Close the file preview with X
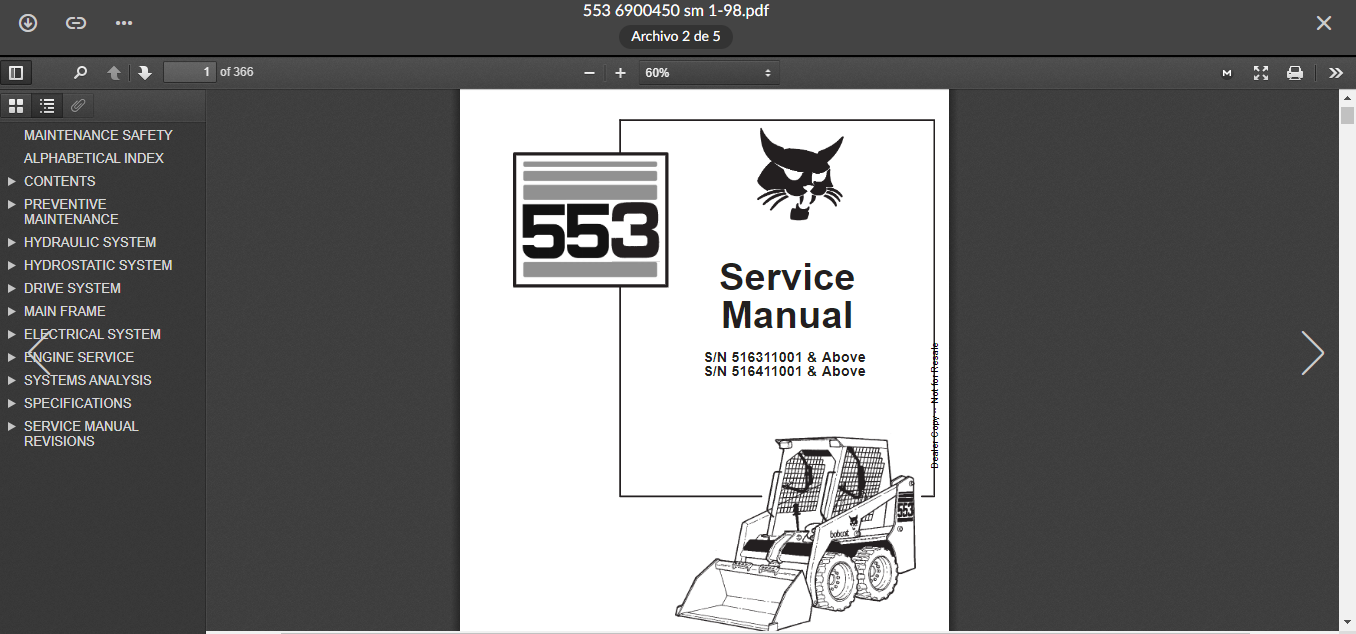 click(1323, 23)
